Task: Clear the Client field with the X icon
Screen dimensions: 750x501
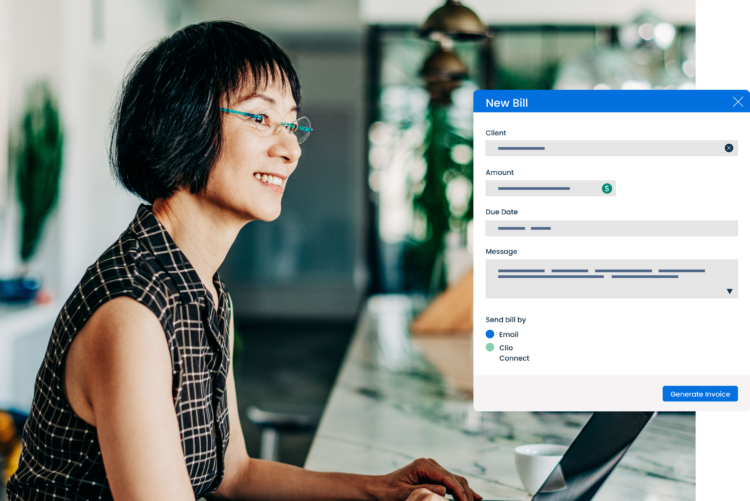Action: pyautogui.click(x=728, y=148)
